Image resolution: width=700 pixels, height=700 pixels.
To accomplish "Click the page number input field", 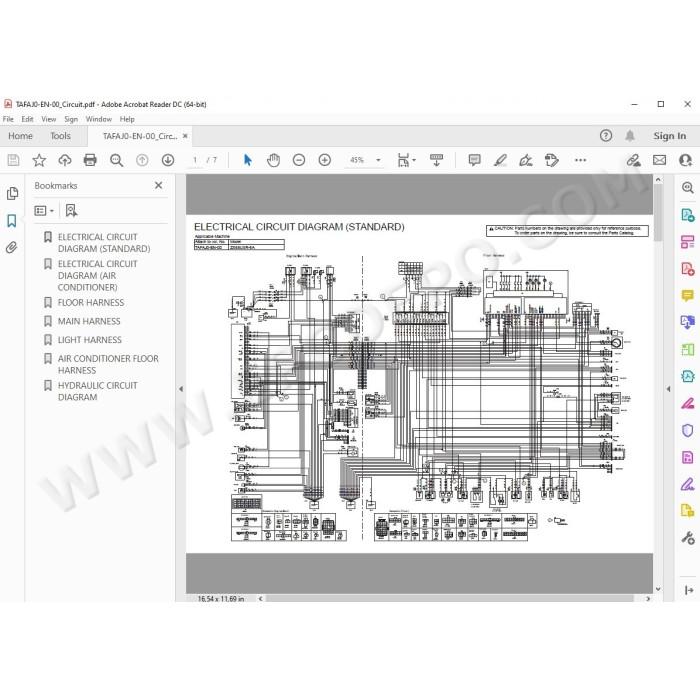I will (x=195, y=160).
